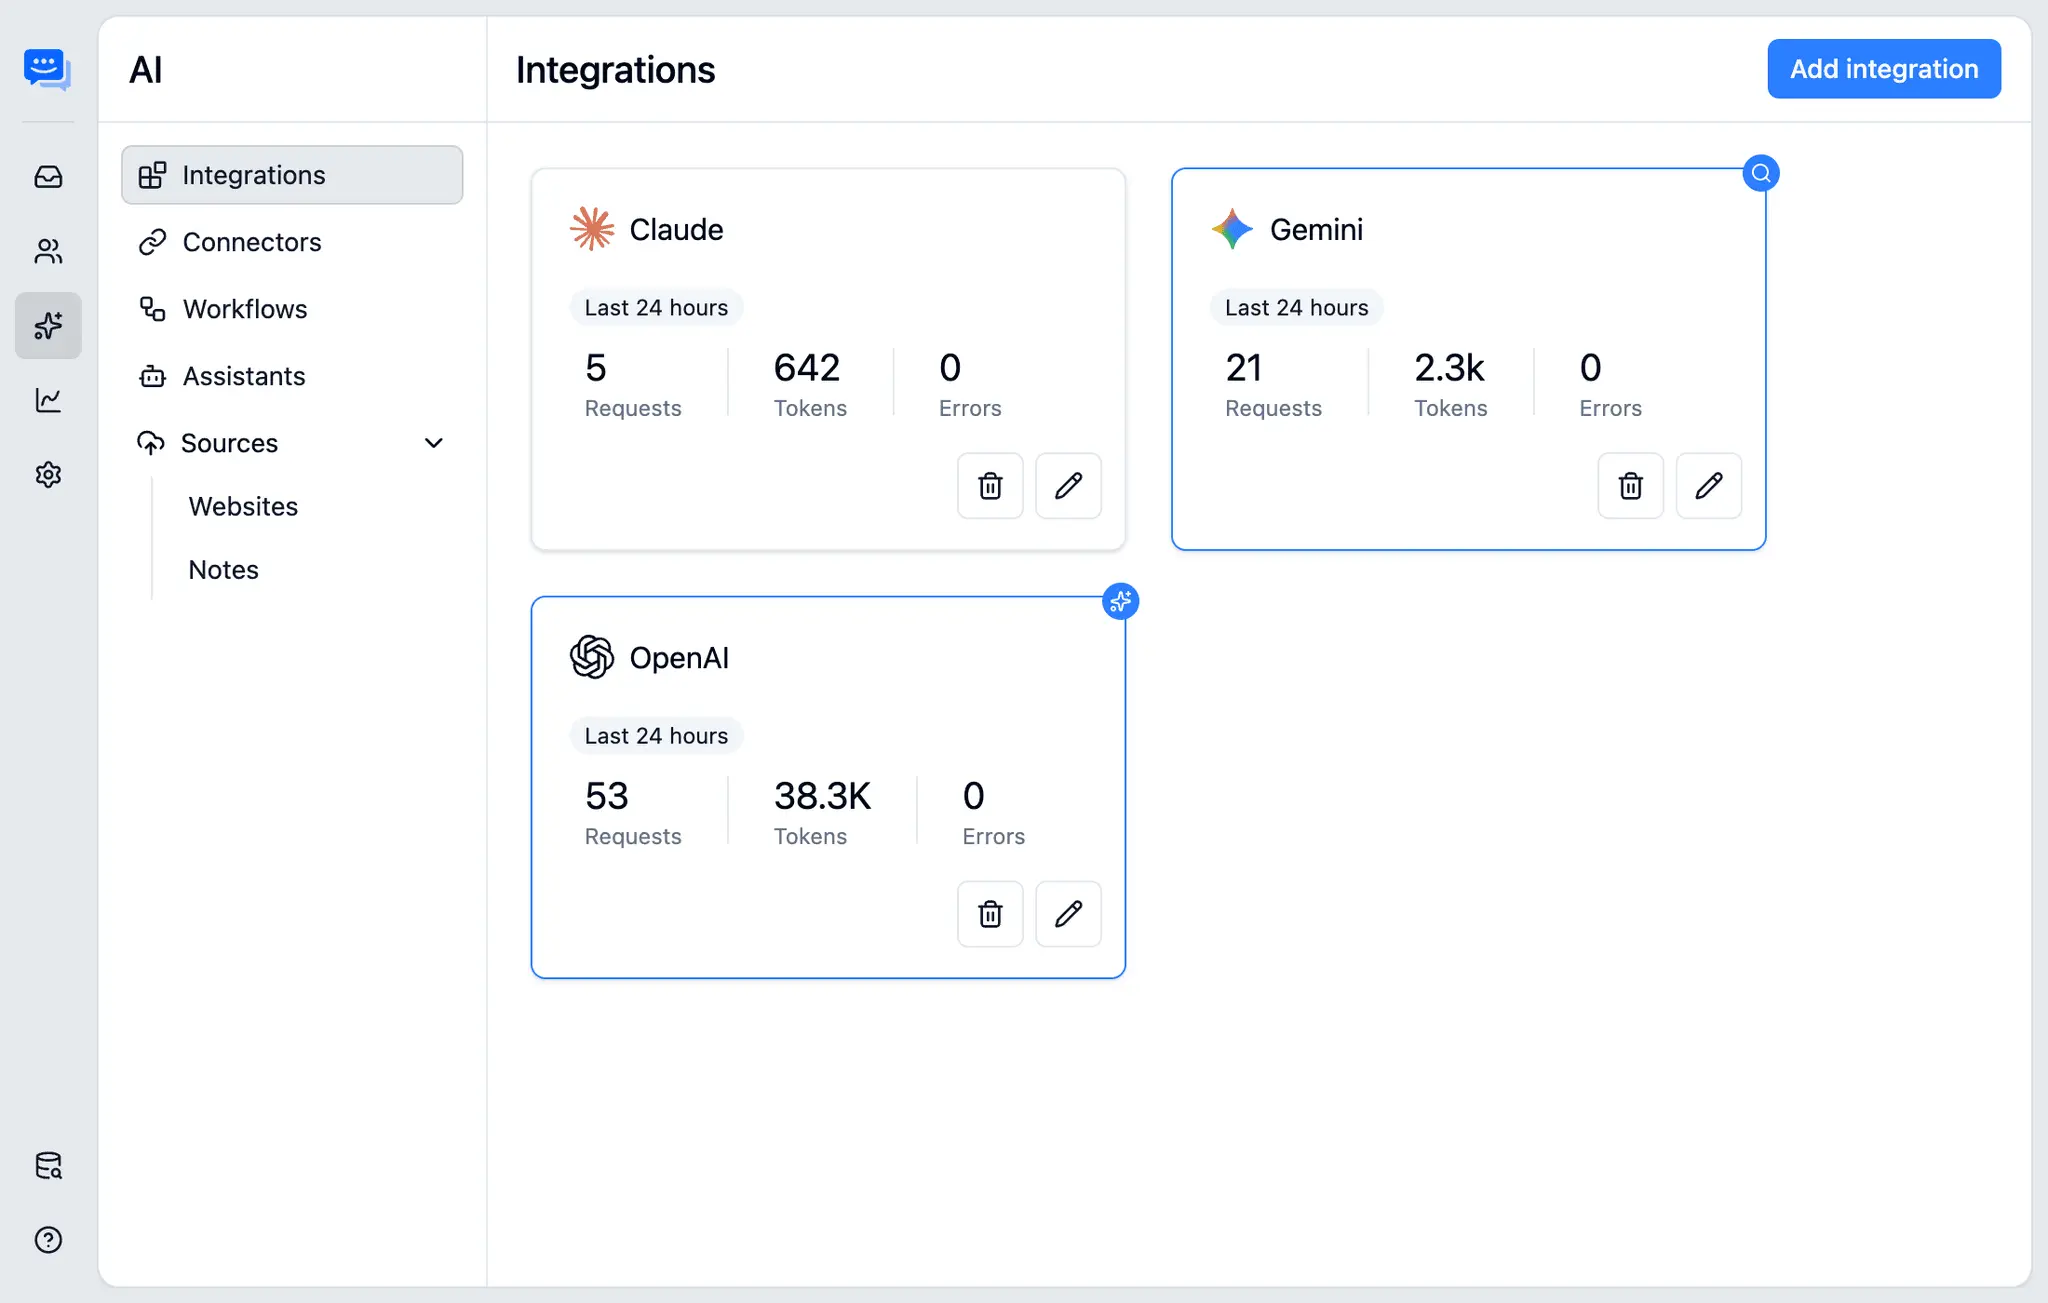Screen dimensions: 2048x1303
Task: Click the Claude asterisk logo
Action: point(592,229)
